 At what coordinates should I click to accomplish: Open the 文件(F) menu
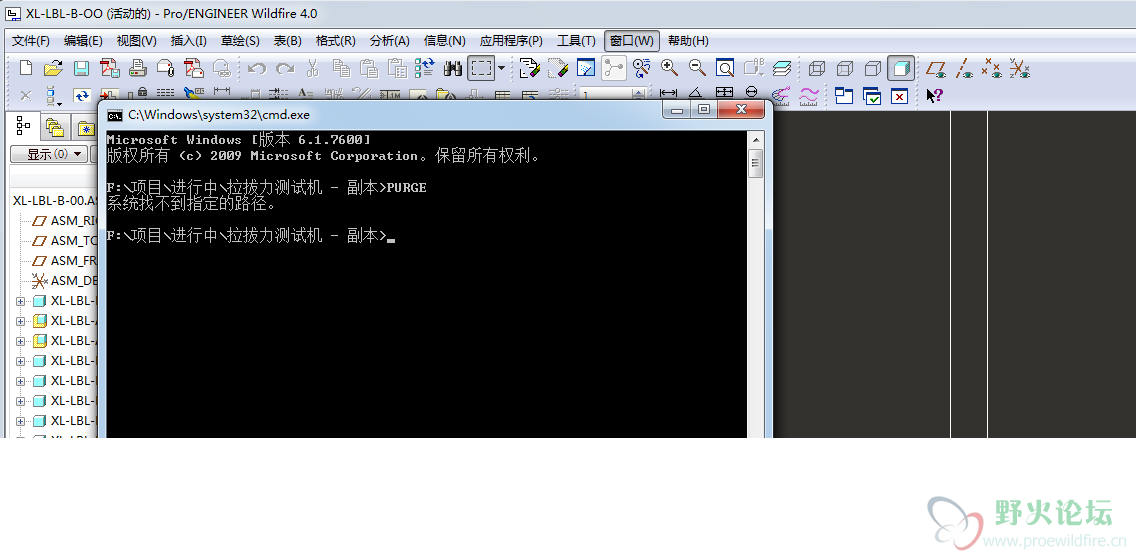click(31, 41)
